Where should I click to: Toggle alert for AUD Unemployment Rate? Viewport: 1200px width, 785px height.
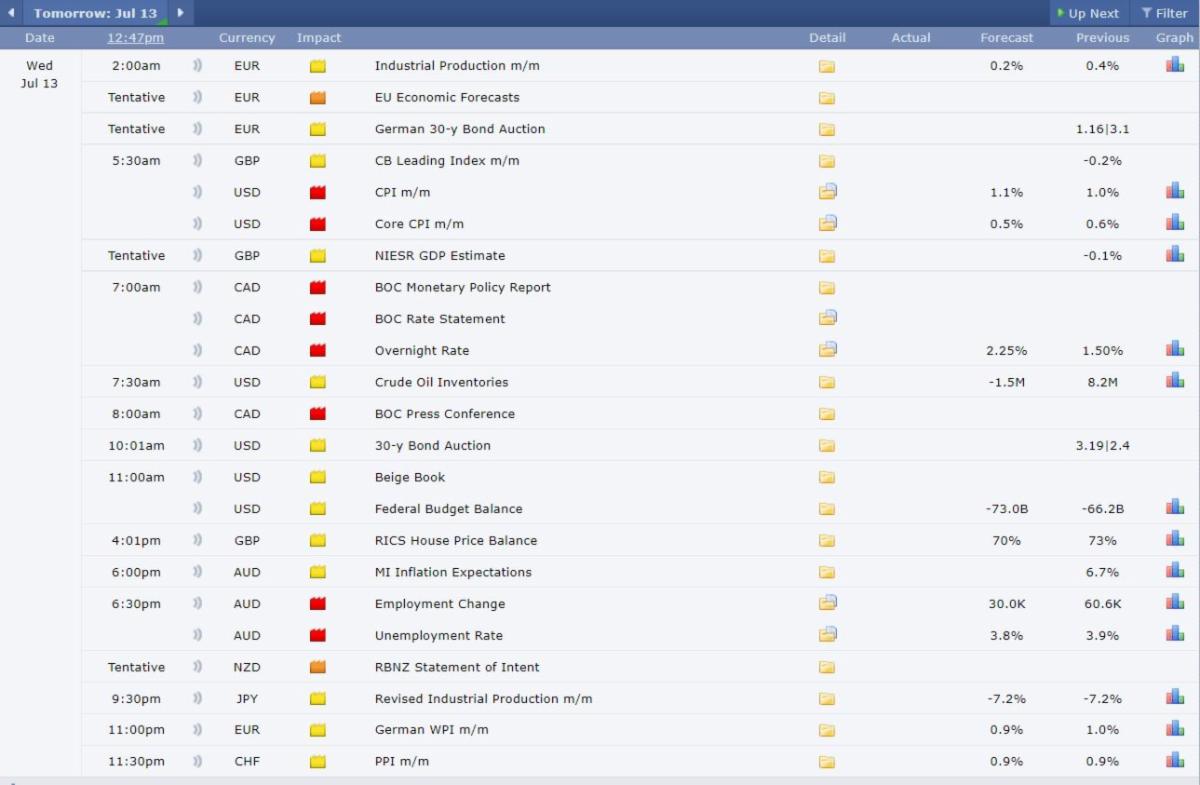click(197, 636)
